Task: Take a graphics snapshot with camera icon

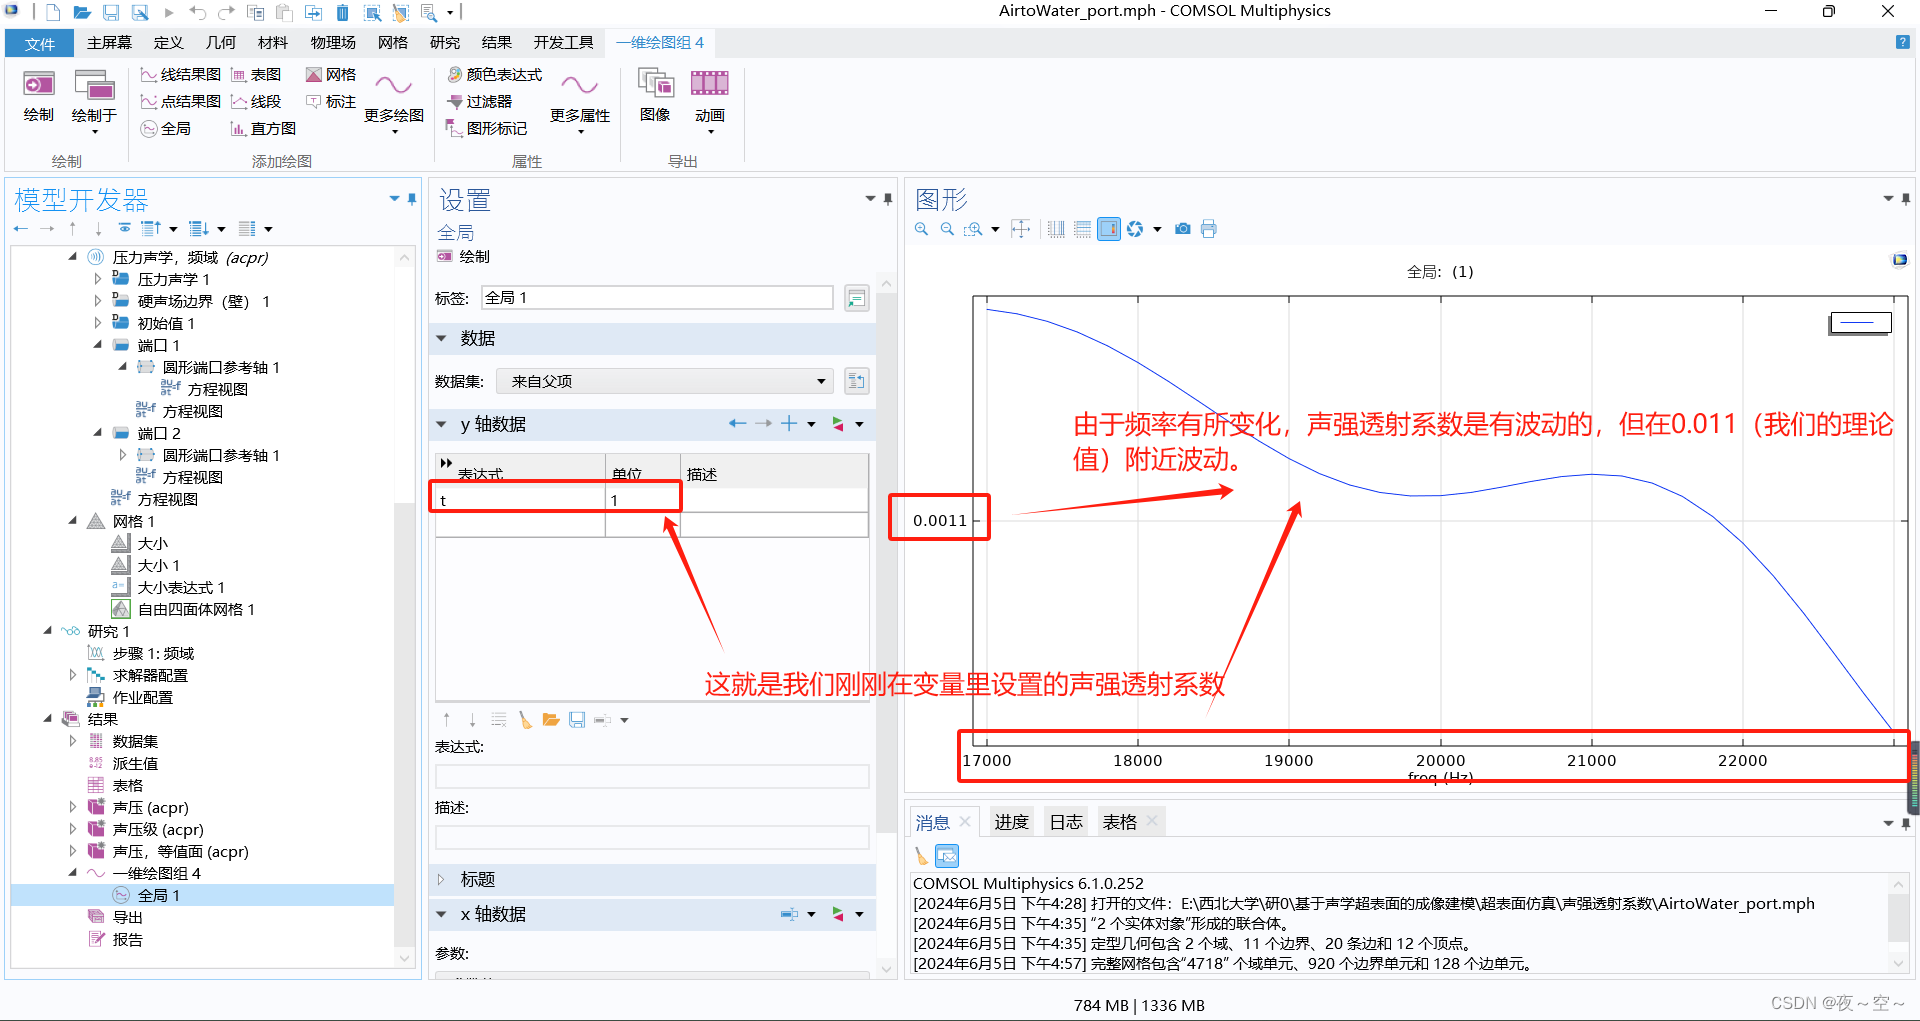Action: pyautogui.click(x=1183, y=229)
